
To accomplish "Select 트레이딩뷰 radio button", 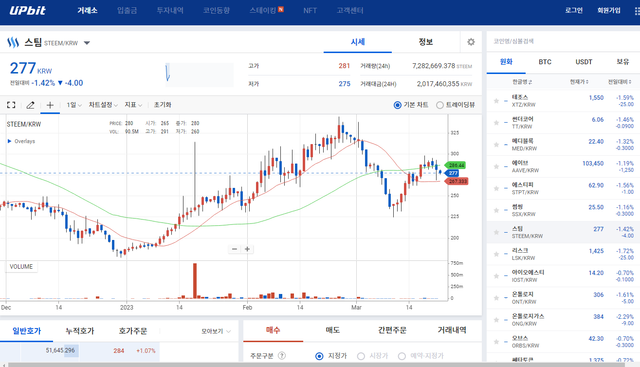I will pyautogui.click(x=440, y=105).
